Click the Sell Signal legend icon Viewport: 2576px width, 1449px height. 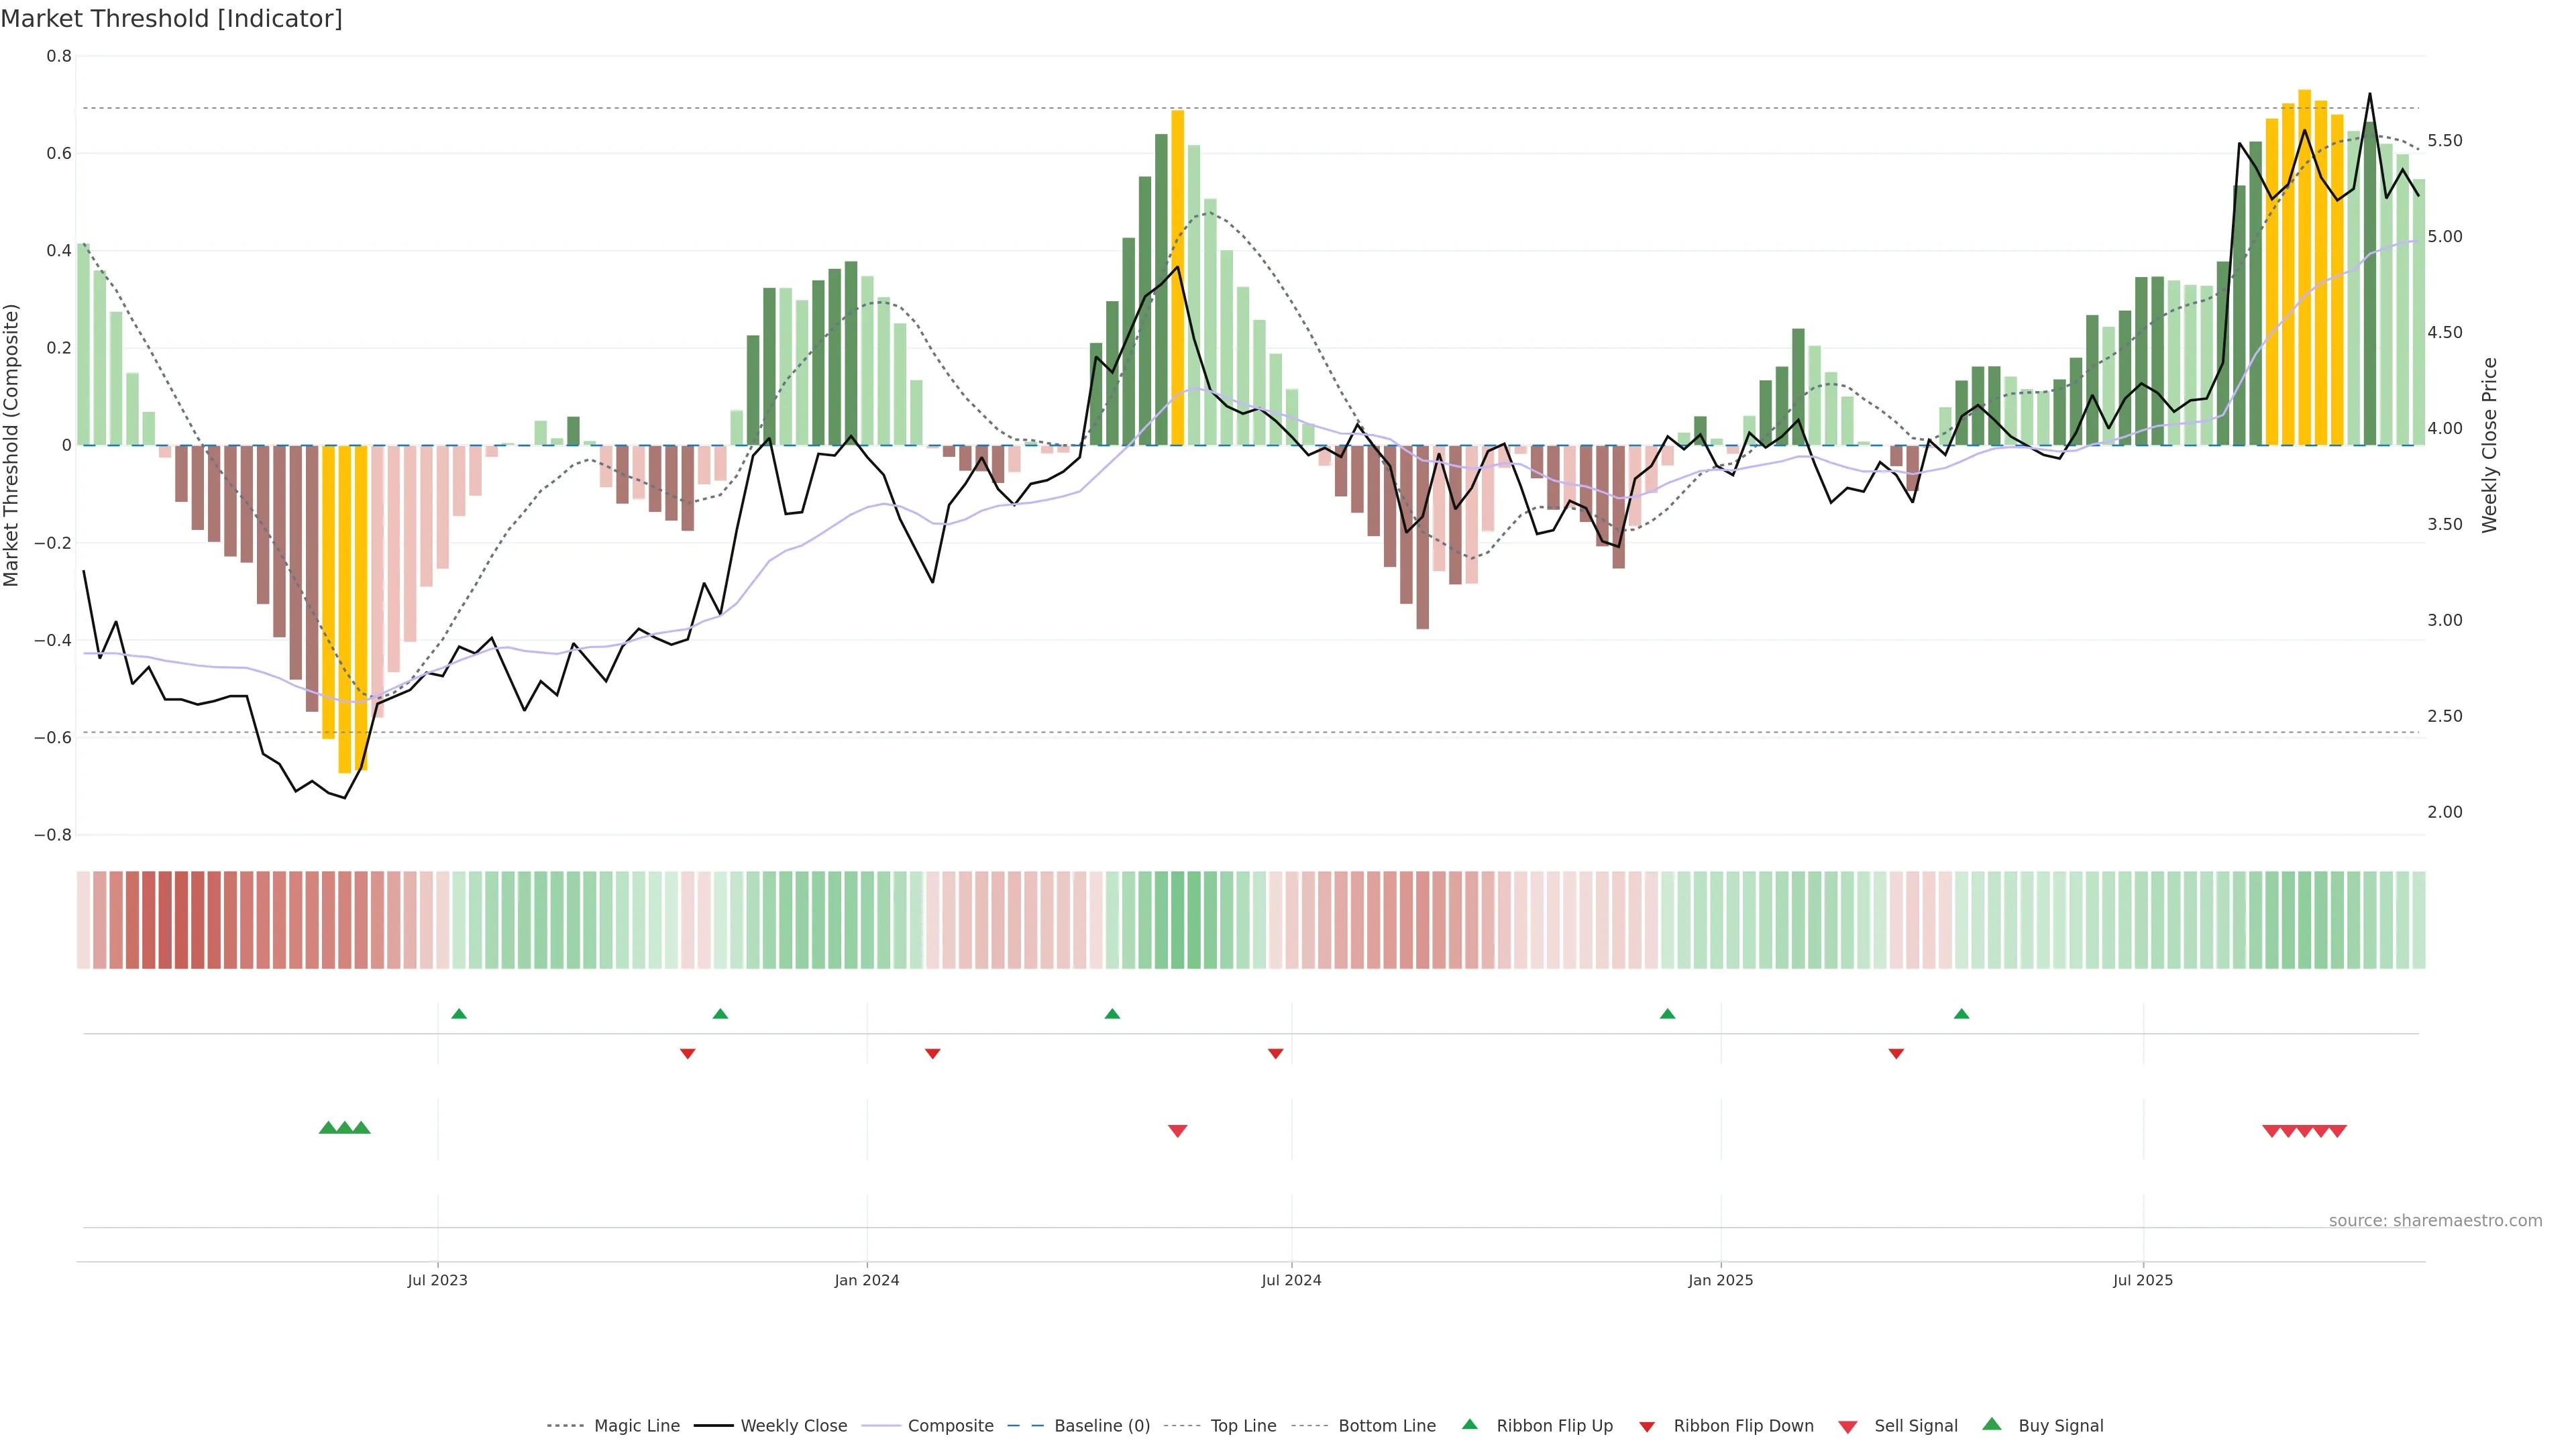click(x=1848, y=1427)
